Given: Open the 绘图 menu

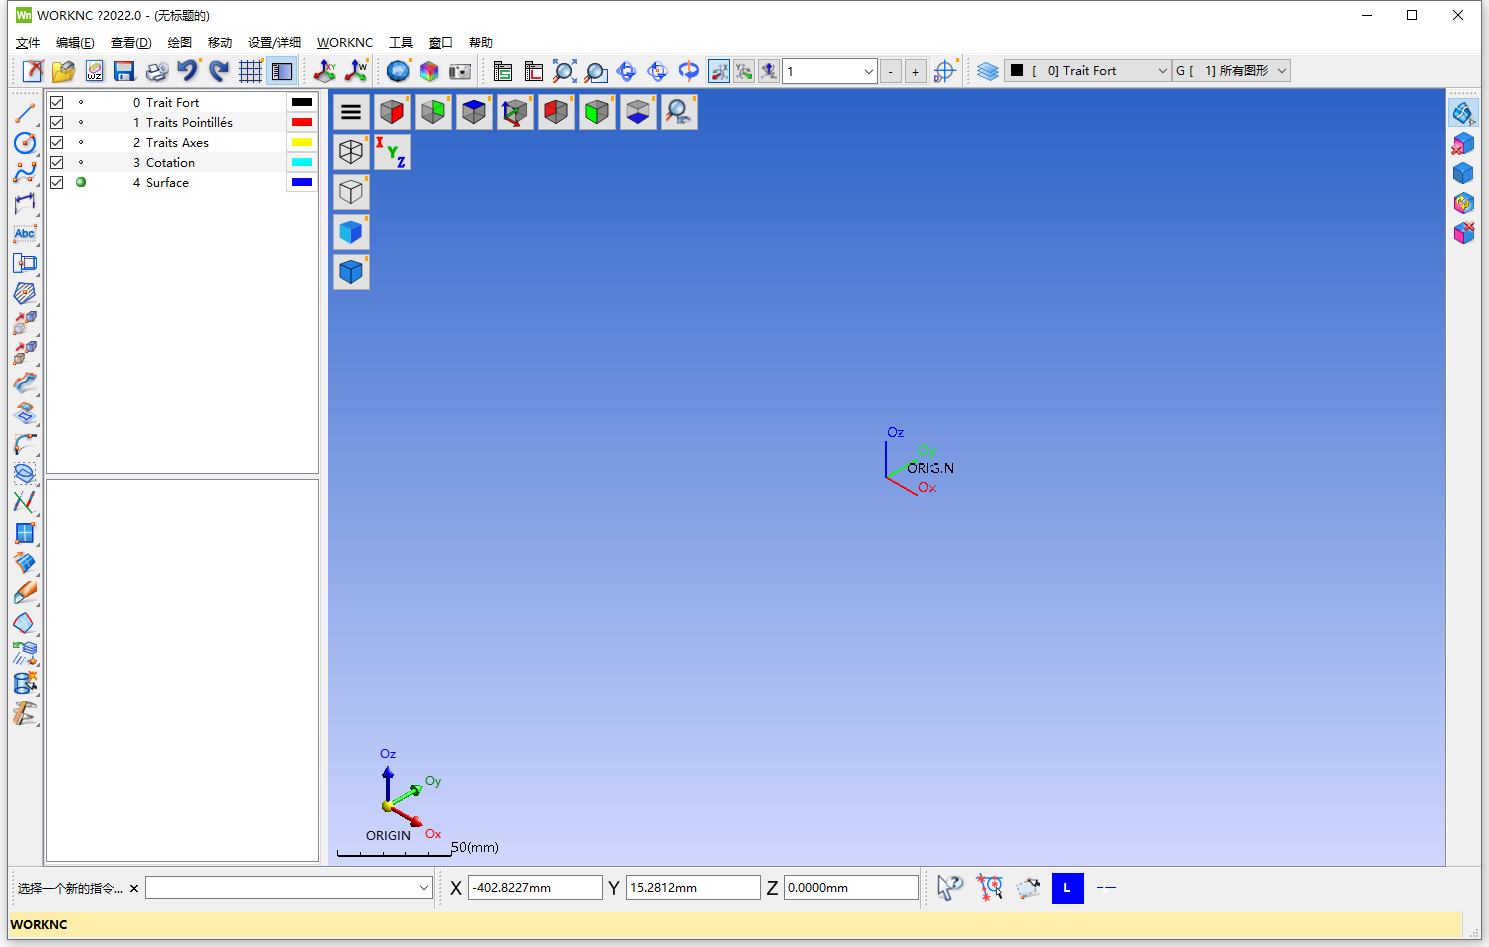Looking at the screenshot, I should click(180, 43).
